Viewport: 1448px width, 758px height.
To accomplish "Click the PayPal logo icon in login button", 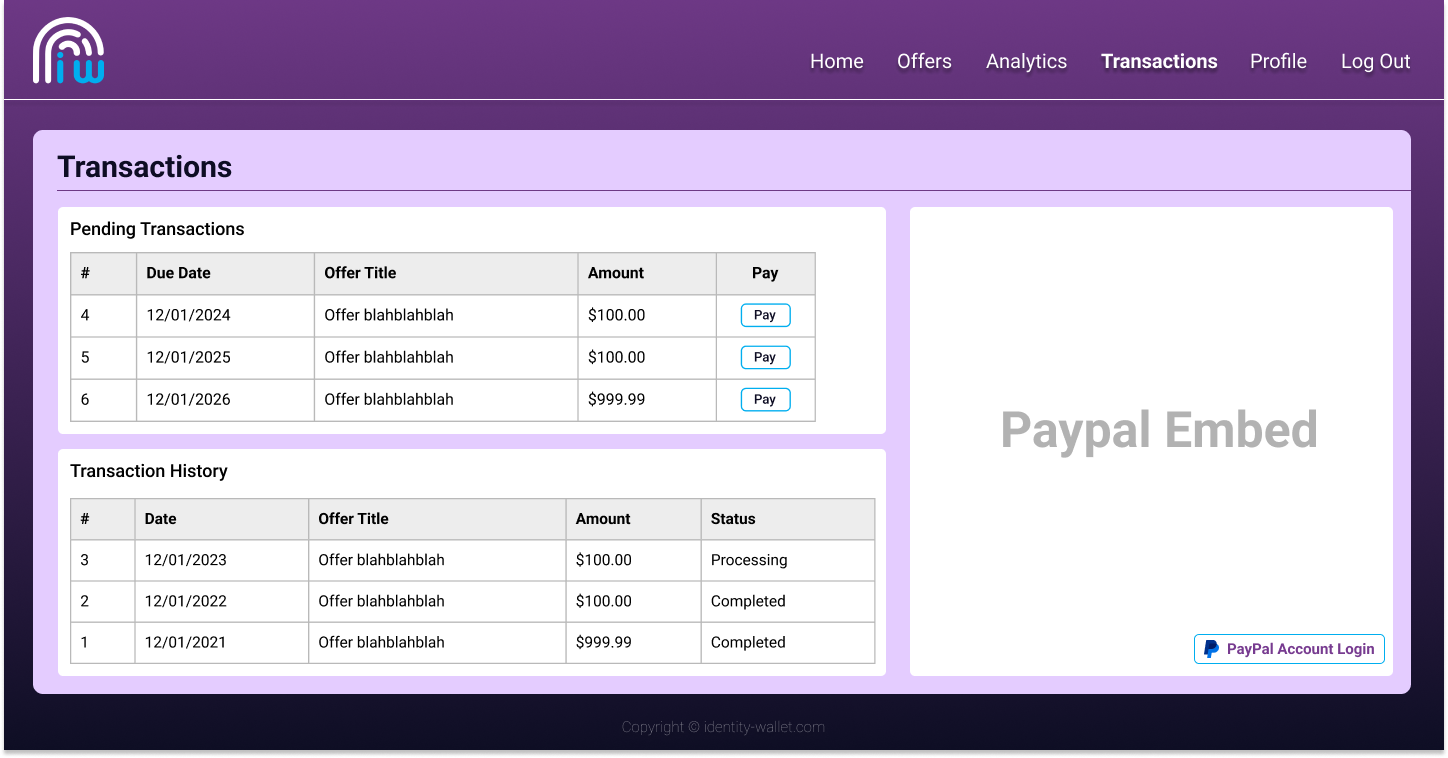I will (1211, 649).
